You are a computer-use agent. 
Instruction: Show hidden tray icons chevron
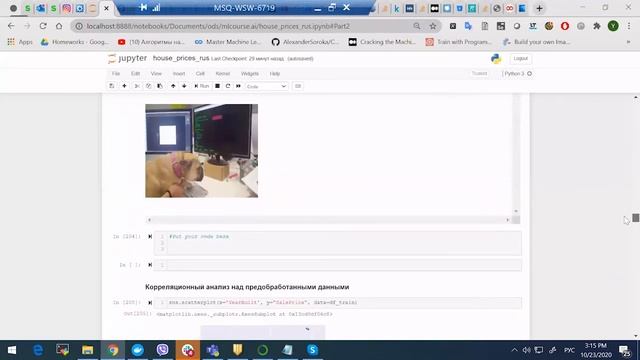[514, 350]
